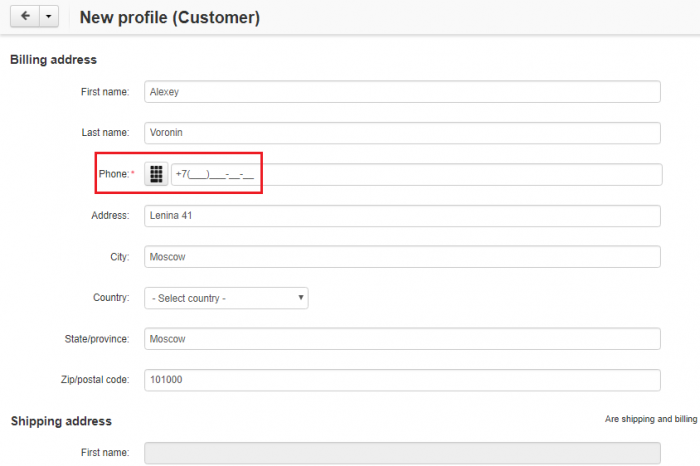Viewport: 700px width, 466px height.
Task: Click the Address: label
Action: coord(110,216)
